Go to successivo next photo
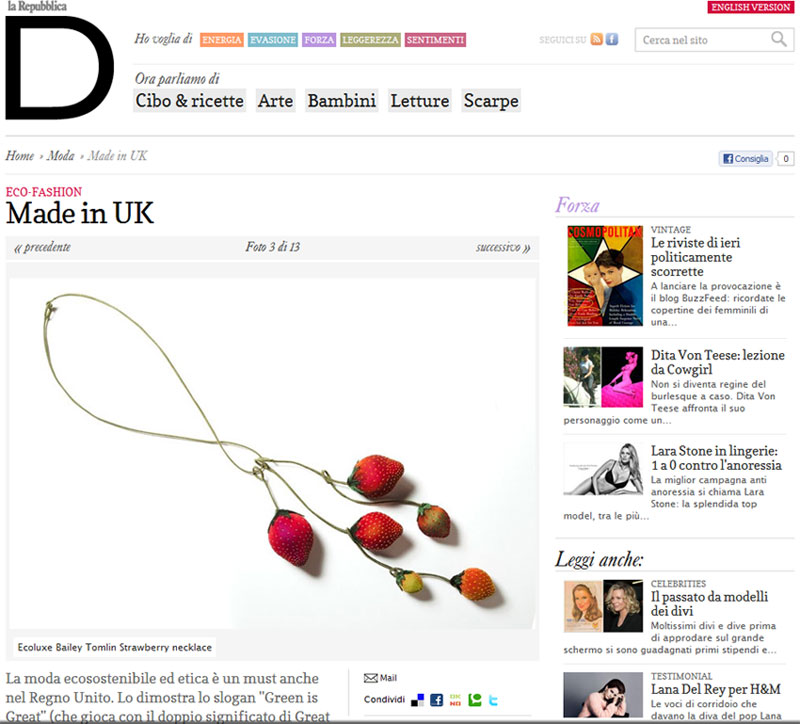This screenshot has height=724, width=800. click(x=503, y=247)
